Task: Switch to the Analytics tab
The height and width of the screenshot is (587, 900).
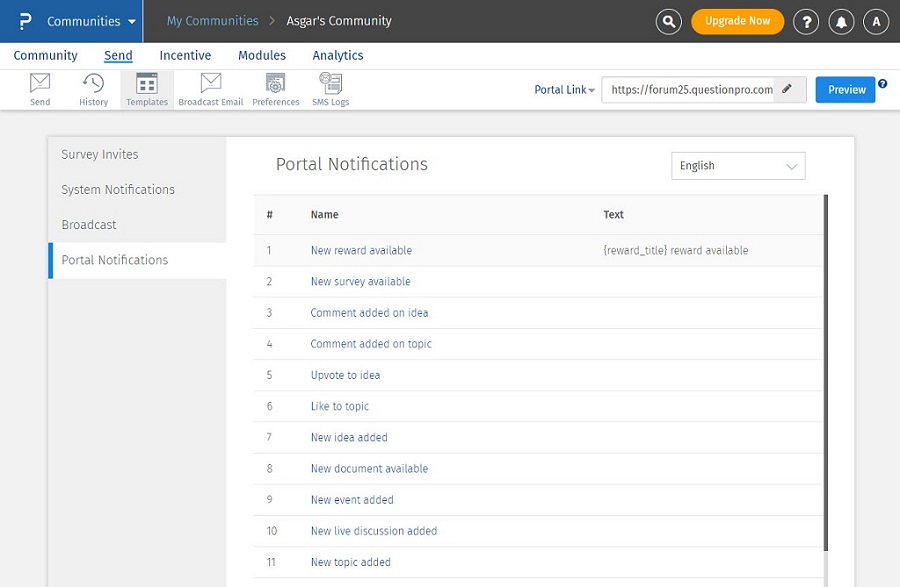Action: tap(338, 56)
